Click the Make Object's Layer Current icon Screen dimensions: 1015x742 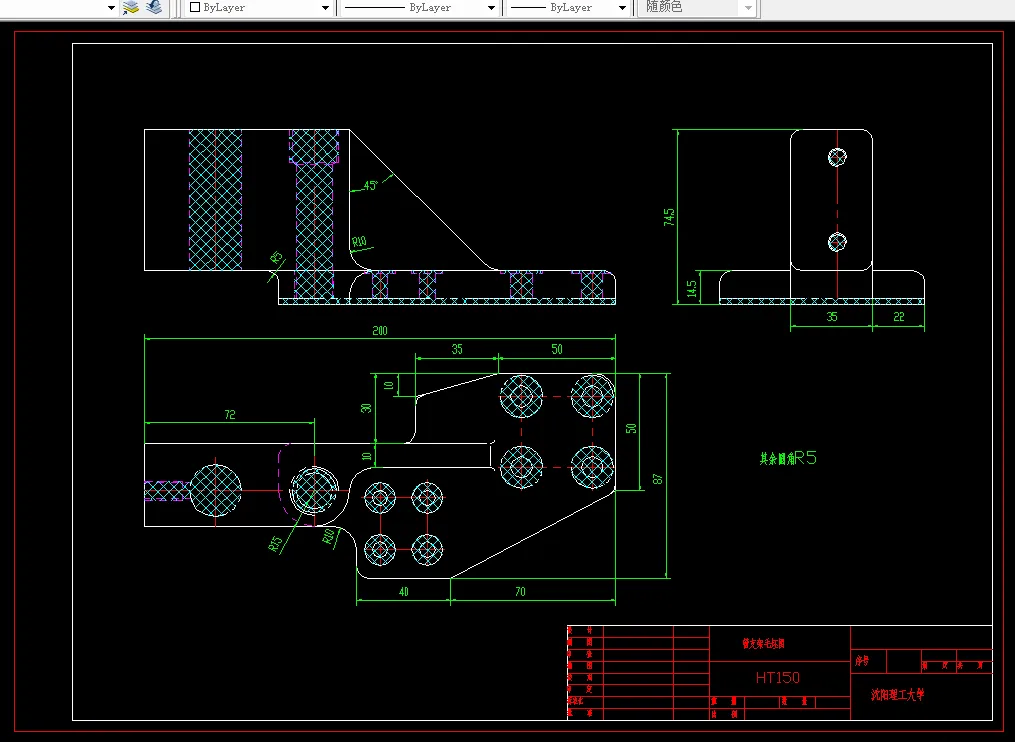(x=131, y=7)
